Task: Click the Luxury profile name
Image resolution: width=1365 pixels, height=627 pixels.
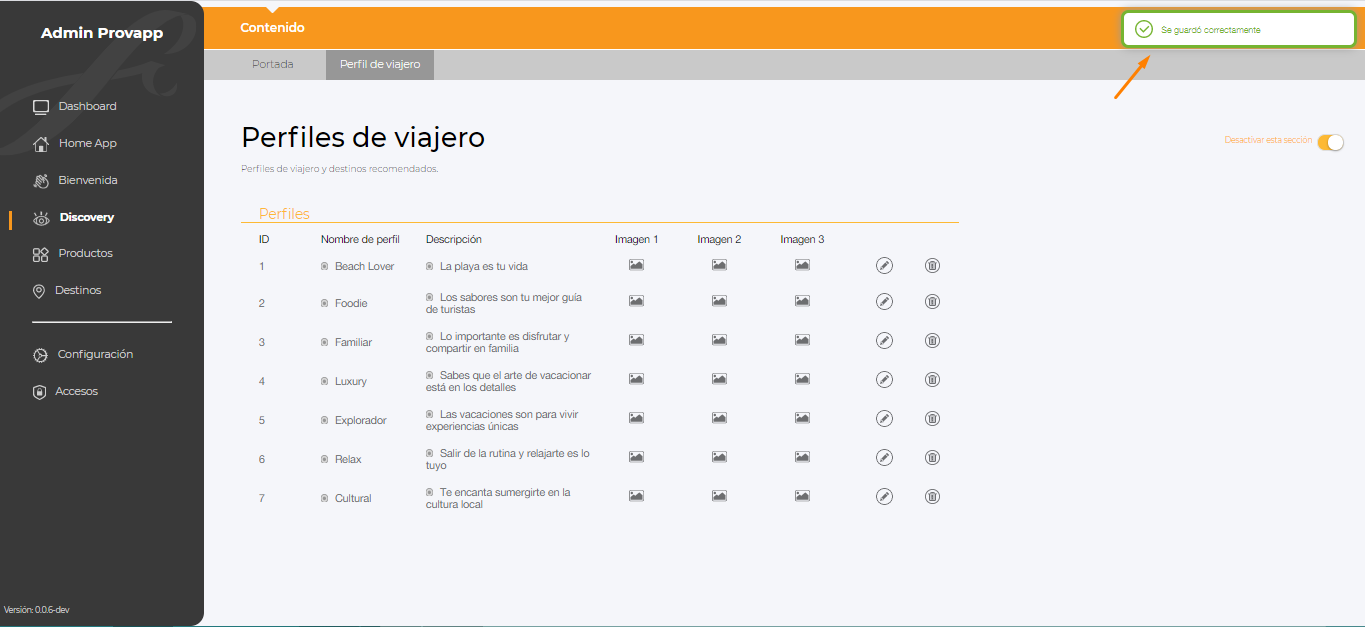Action: coord(351,381)
